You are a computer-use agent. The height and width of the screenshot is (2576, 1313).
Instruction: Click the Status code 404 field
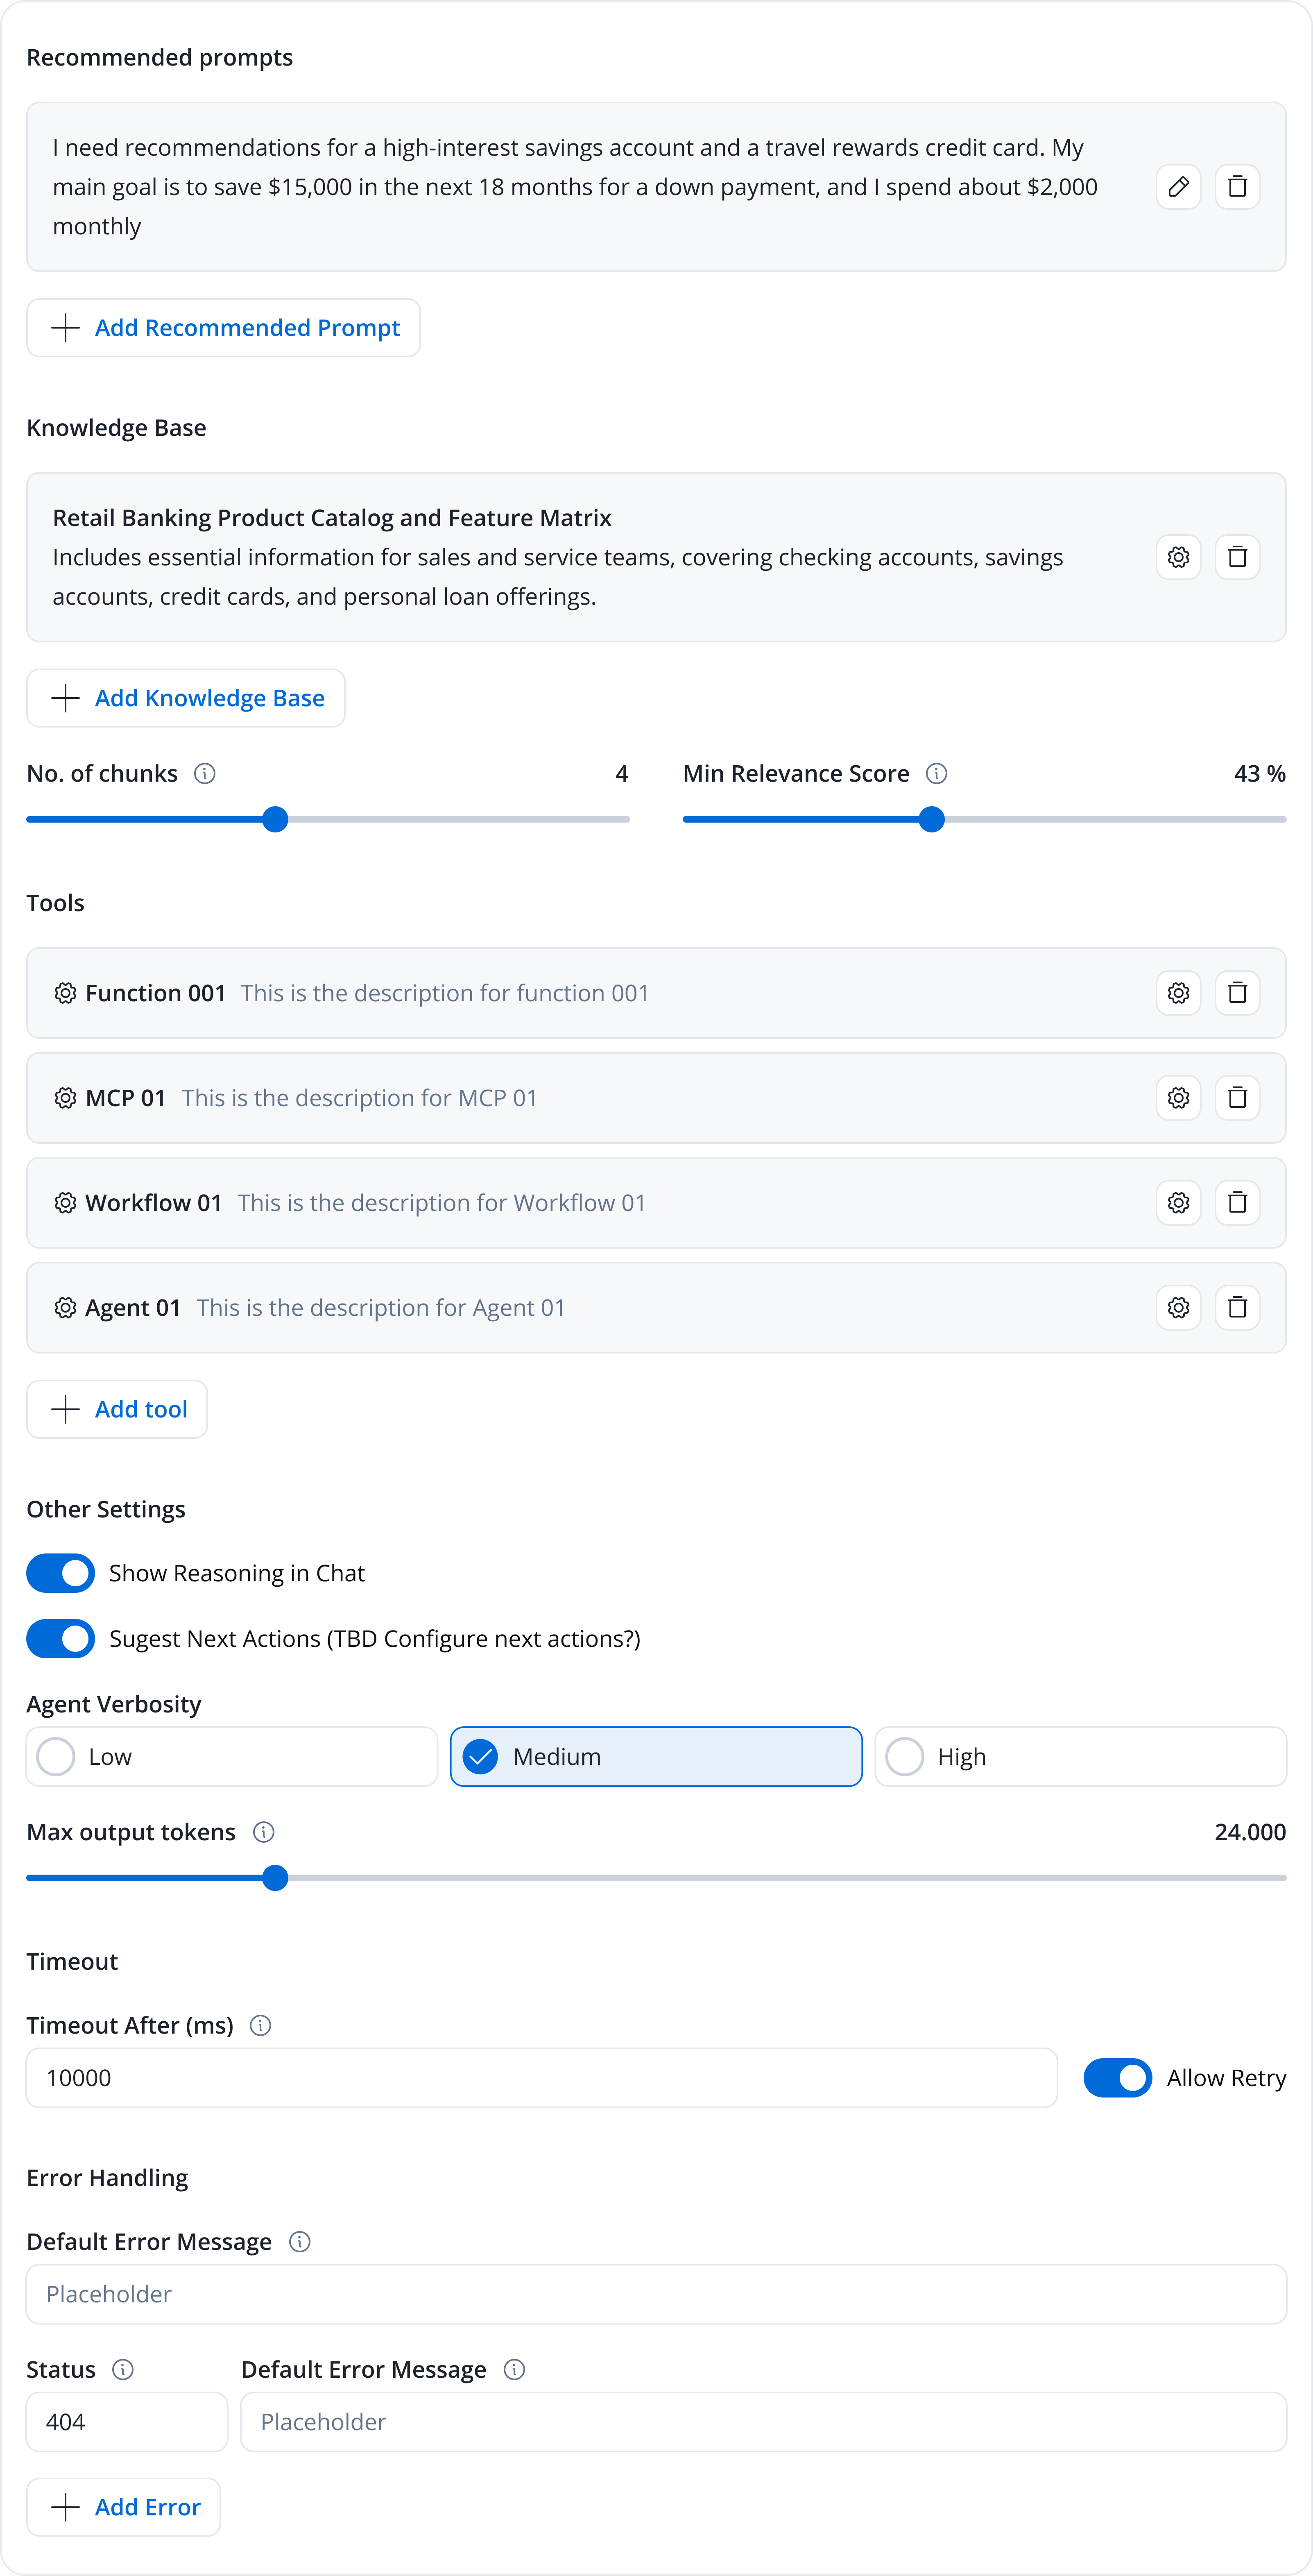[x=127, y=2422]
